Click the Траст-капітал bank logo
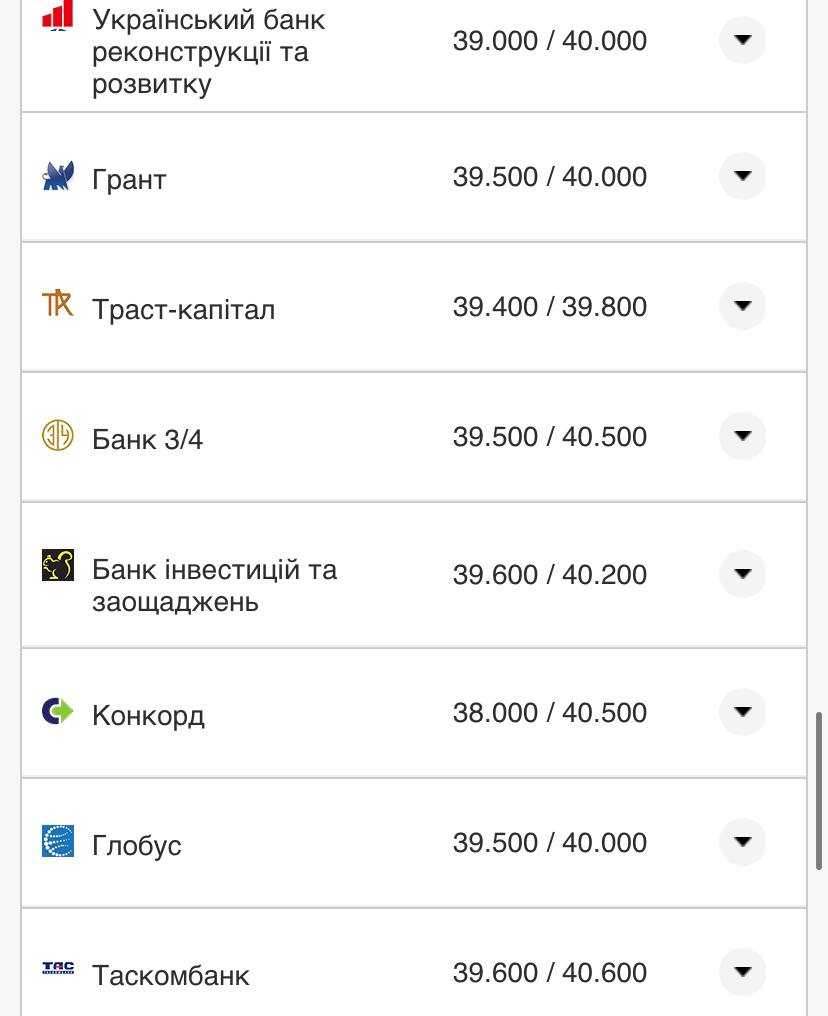 [58, 303]
